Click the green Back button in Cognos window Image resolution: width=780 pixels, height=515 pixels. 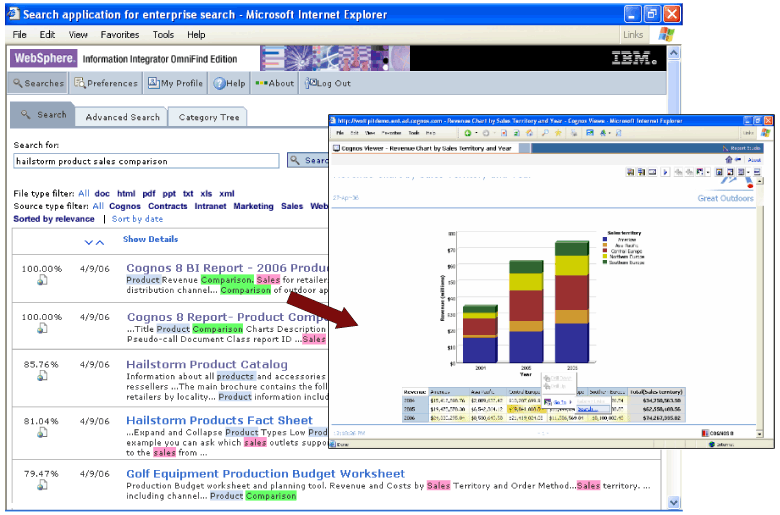pyautogui.click(x=468, y=133)
